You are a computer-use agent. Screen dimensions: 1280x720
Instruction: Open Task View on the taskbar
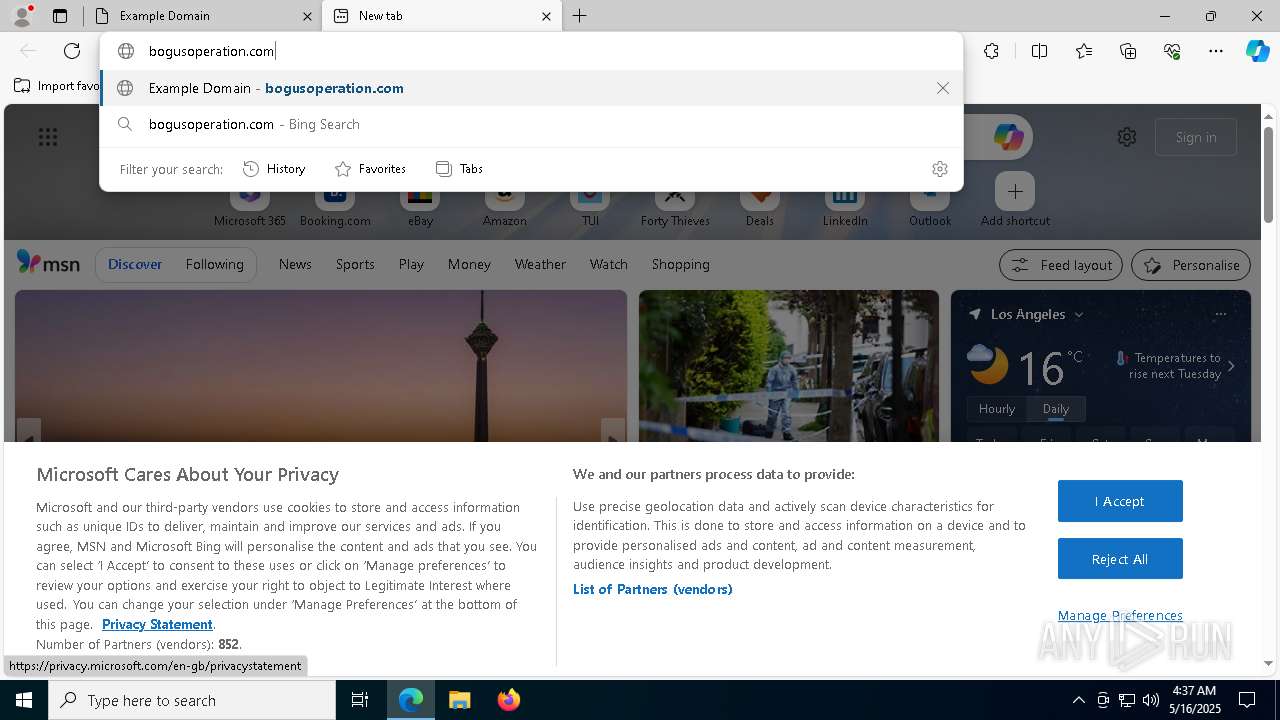(x=360, y=700)
